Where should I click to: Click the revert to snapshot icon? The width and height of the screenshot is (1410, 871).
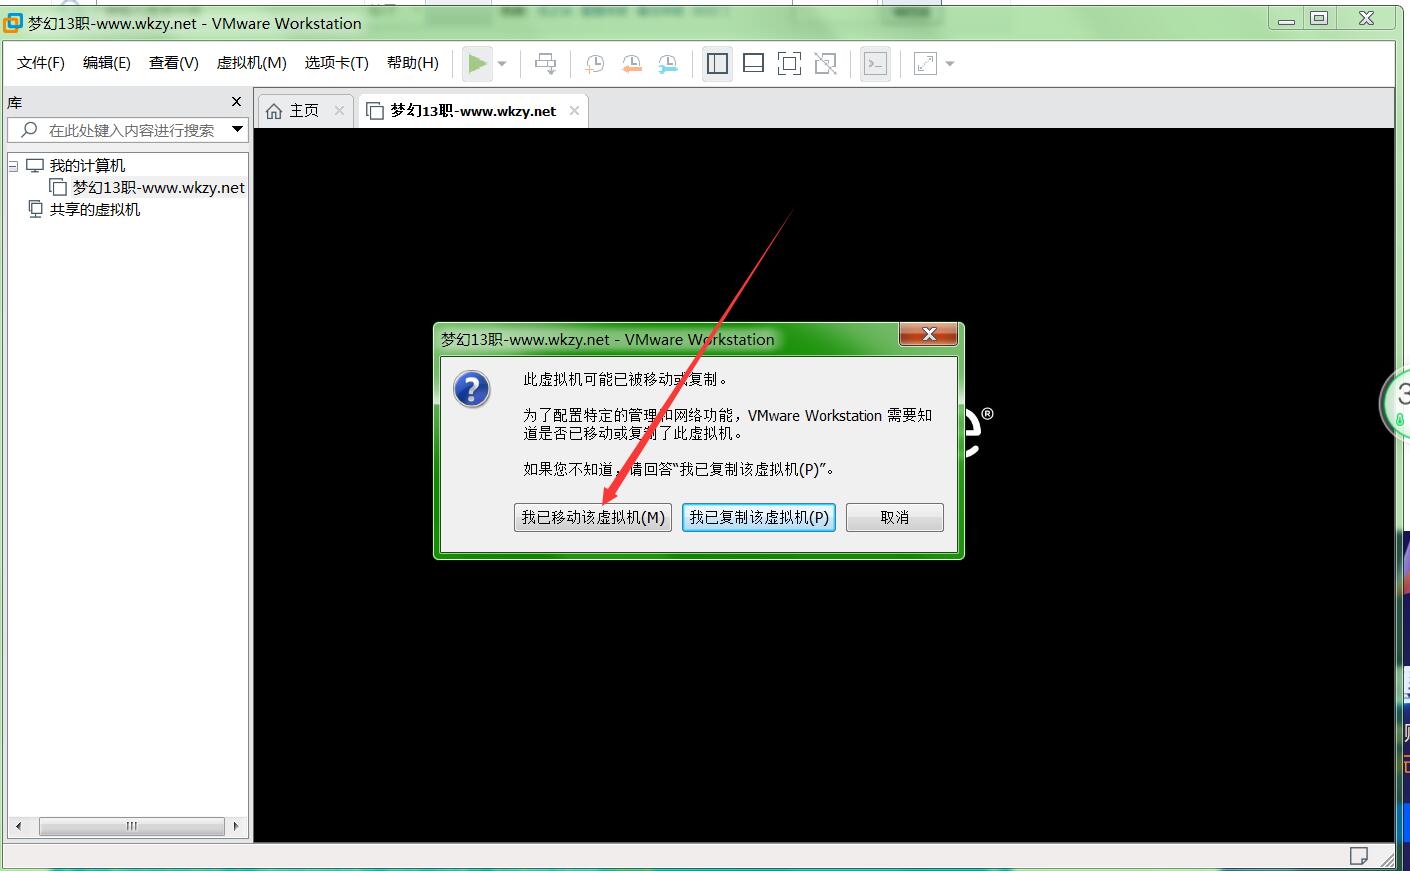[x=631, y=64]
